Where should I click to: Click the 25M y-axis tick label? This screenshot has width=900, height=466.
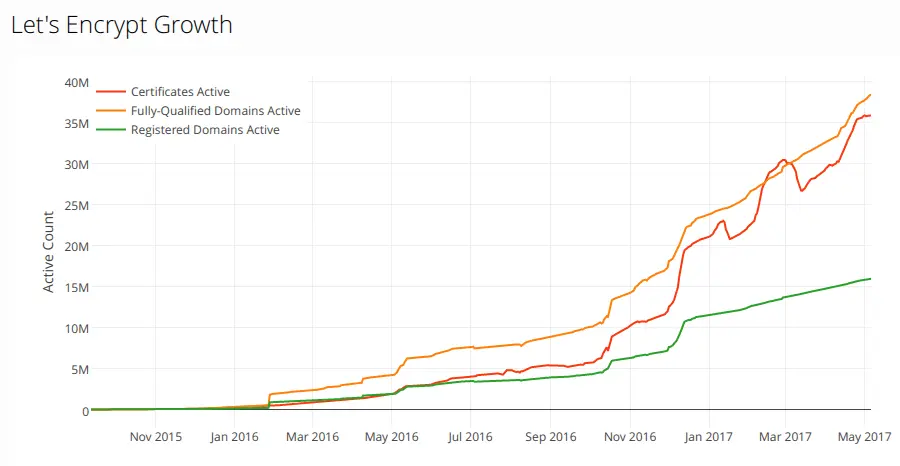tap(77, 205)
